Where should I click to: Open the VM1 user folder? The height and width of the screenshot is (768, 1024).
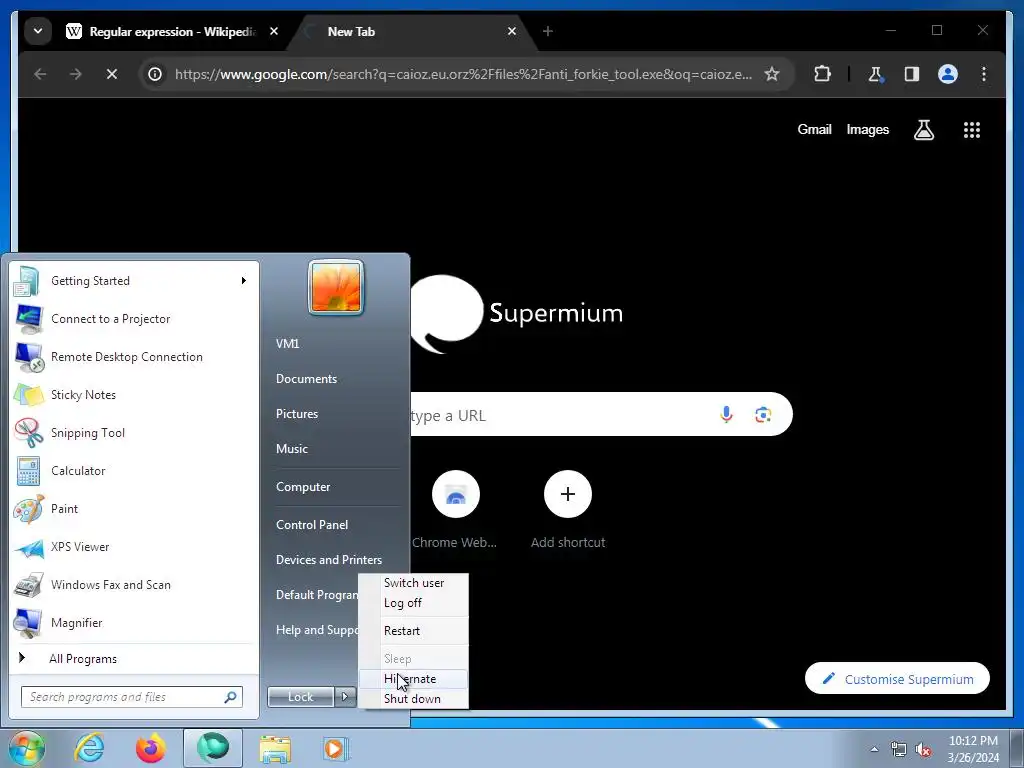287,344
